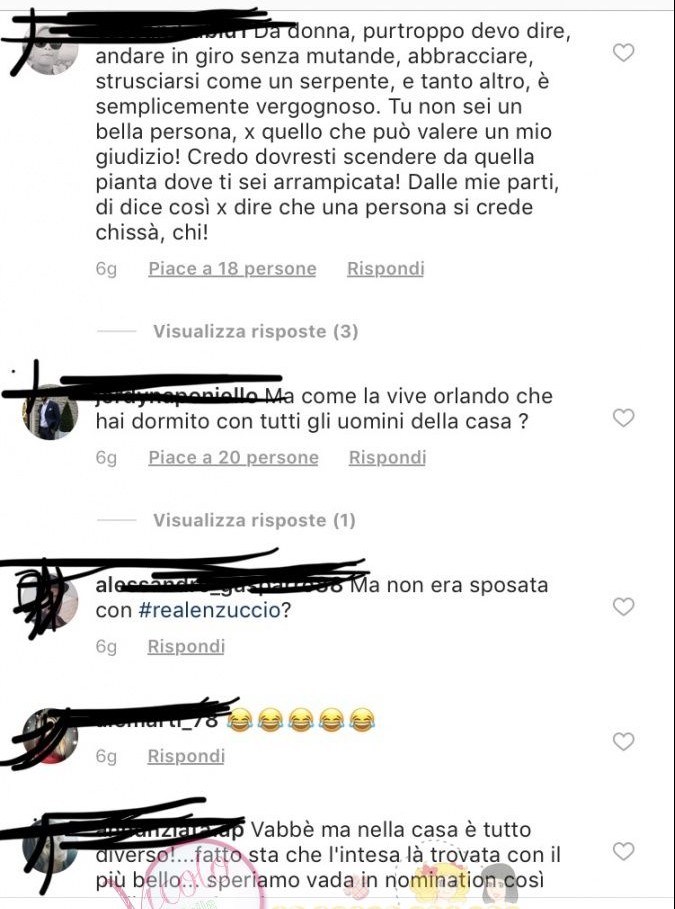Tap the heart beside the 'Vabbè ma nella casa' comment
The image size is (675, 909).
[x=623, y=851]
